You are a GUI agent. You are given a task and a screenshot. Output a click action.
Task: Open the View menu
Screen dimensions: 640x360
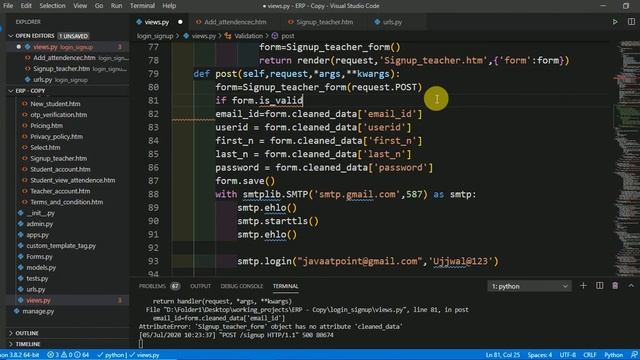[x=80, y=6]
